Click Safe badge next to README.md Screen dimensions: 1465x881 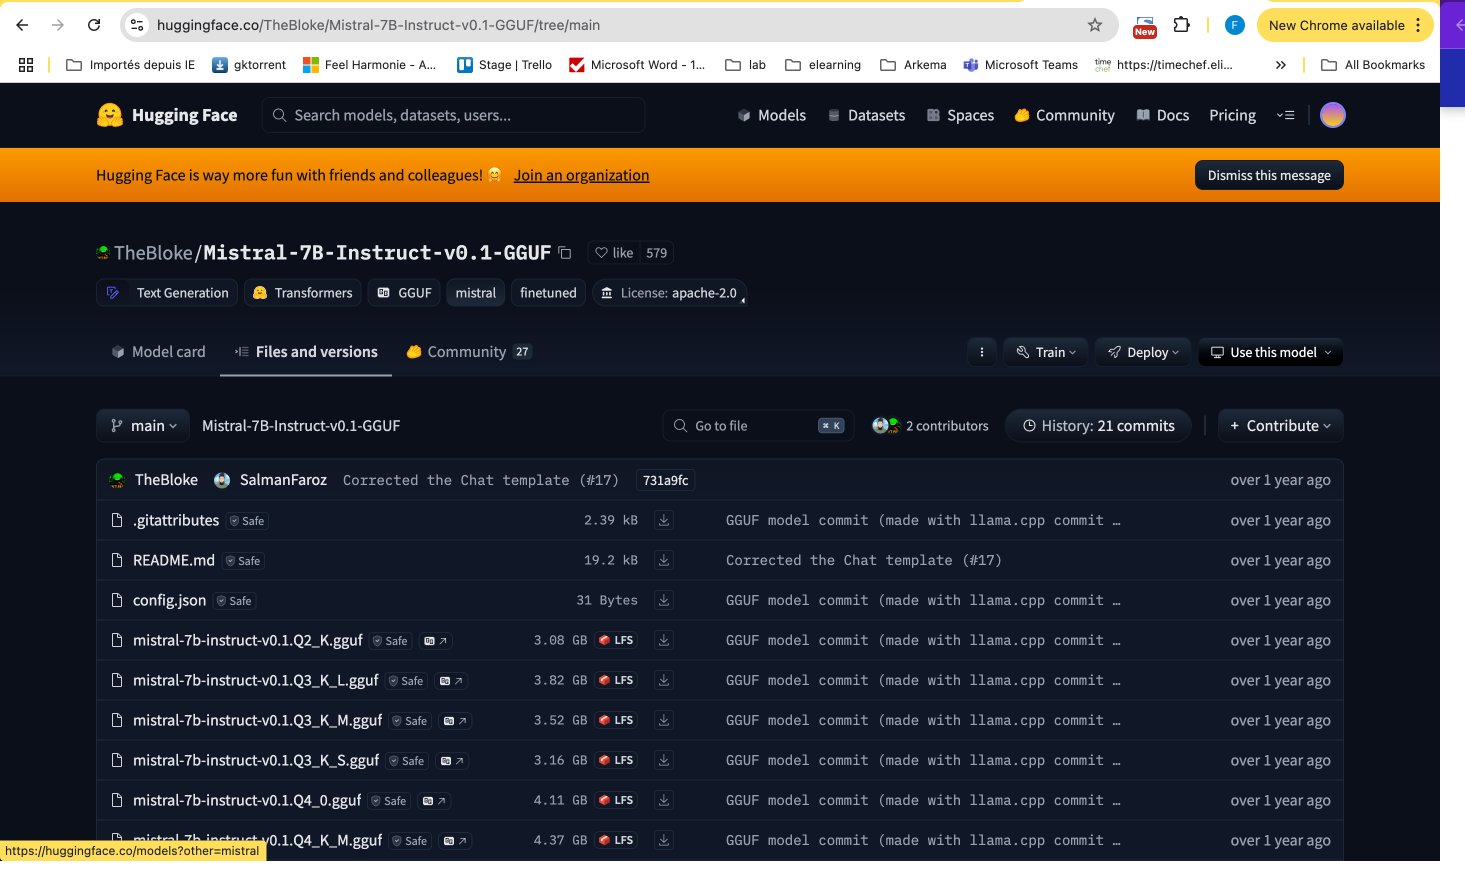coord(243,561)
